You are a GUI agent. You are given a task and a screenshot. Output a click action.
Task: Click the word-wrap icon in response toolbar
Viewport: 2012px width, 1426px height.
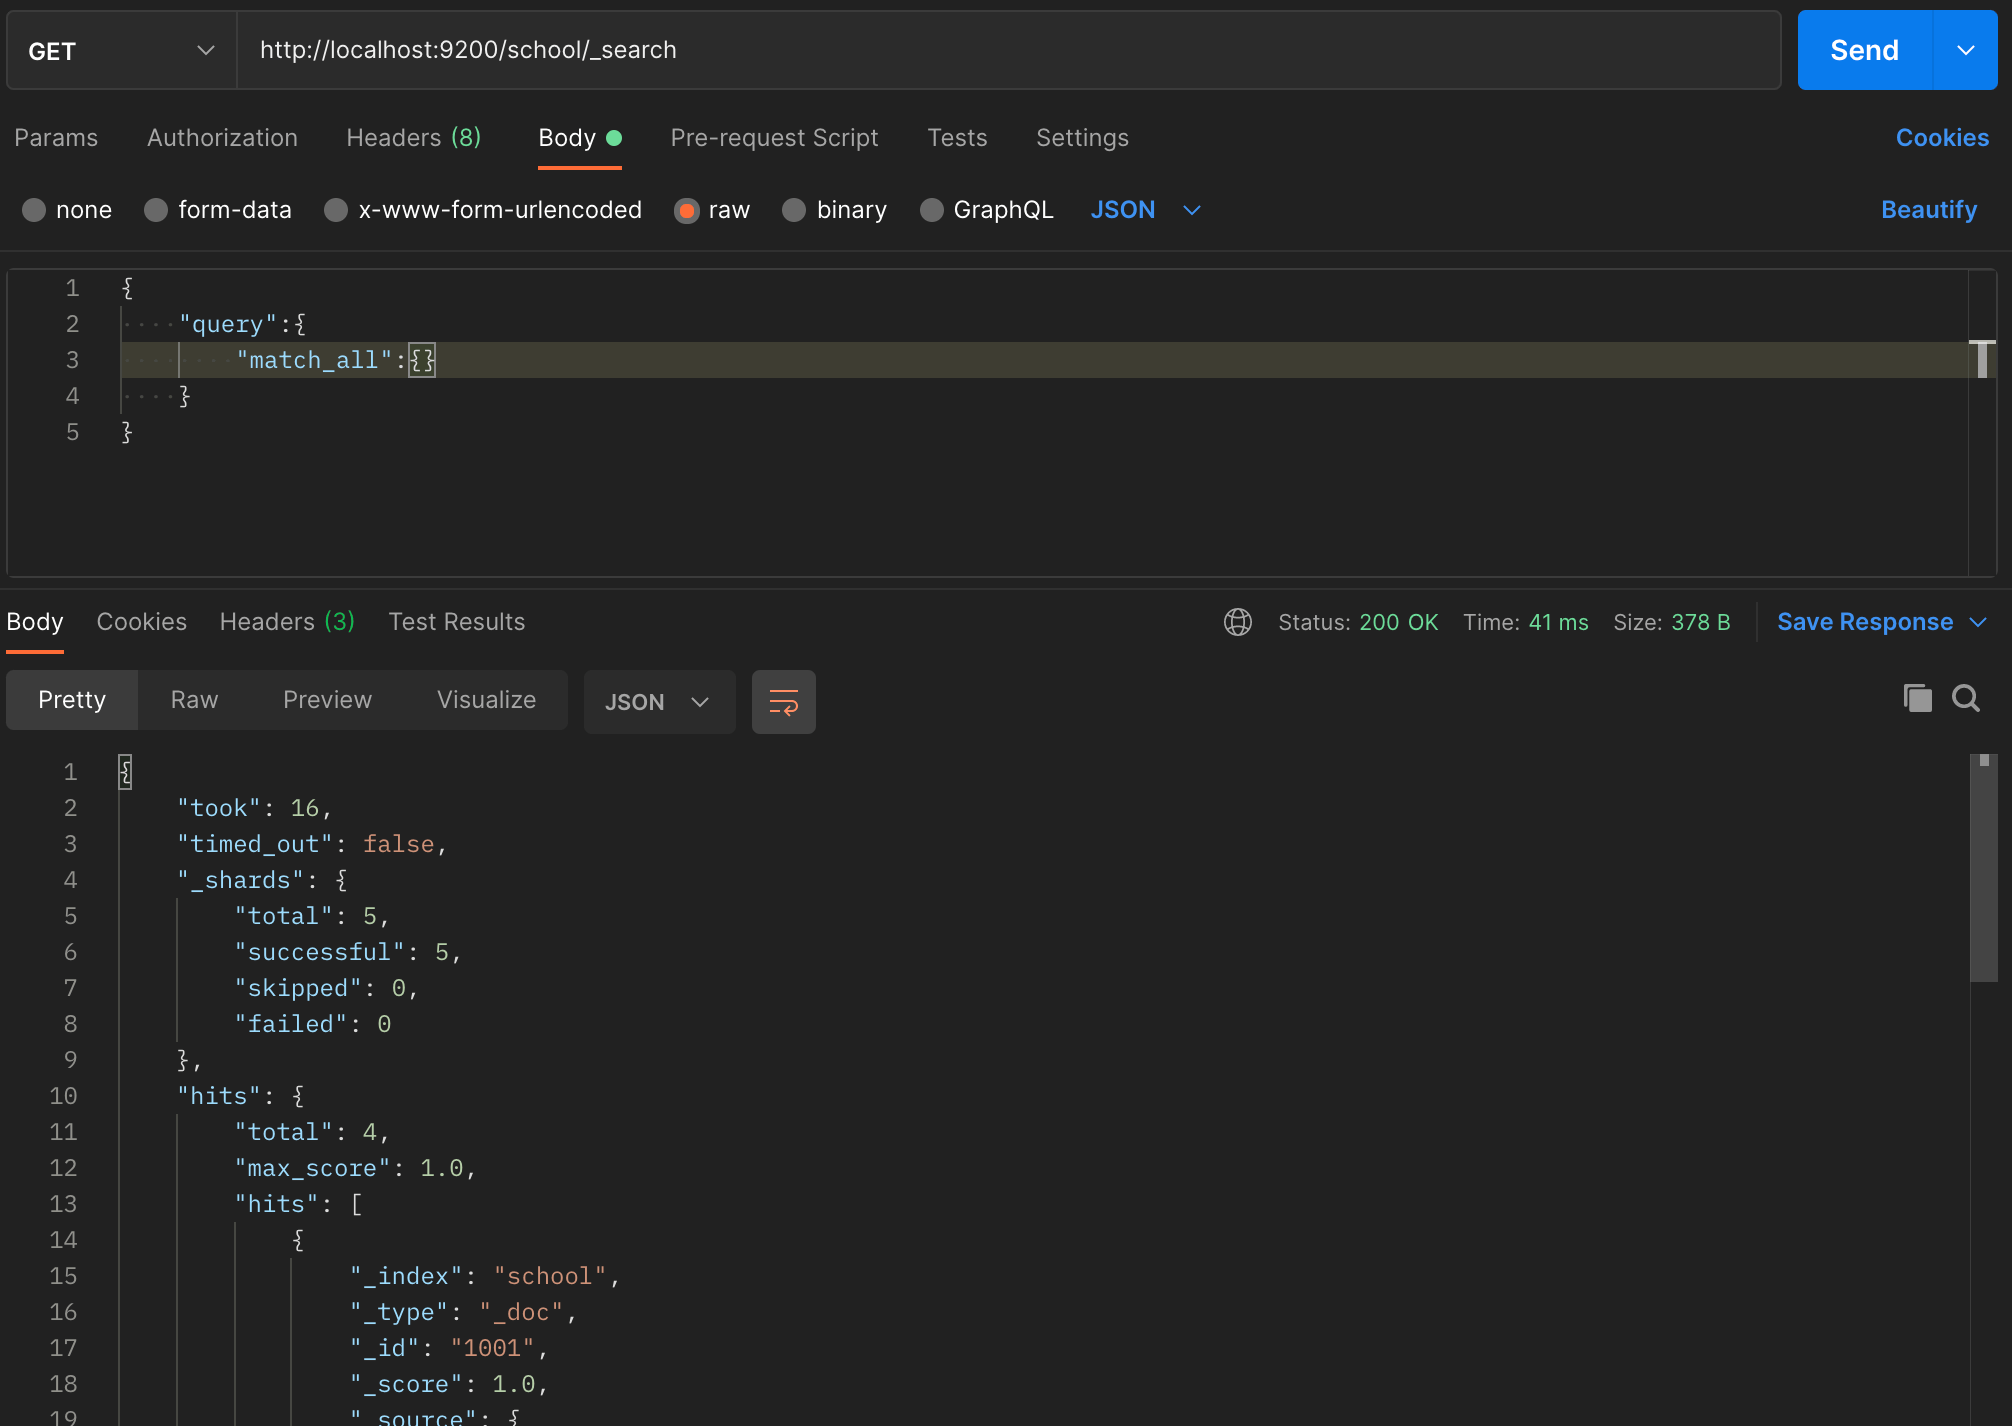783,702
